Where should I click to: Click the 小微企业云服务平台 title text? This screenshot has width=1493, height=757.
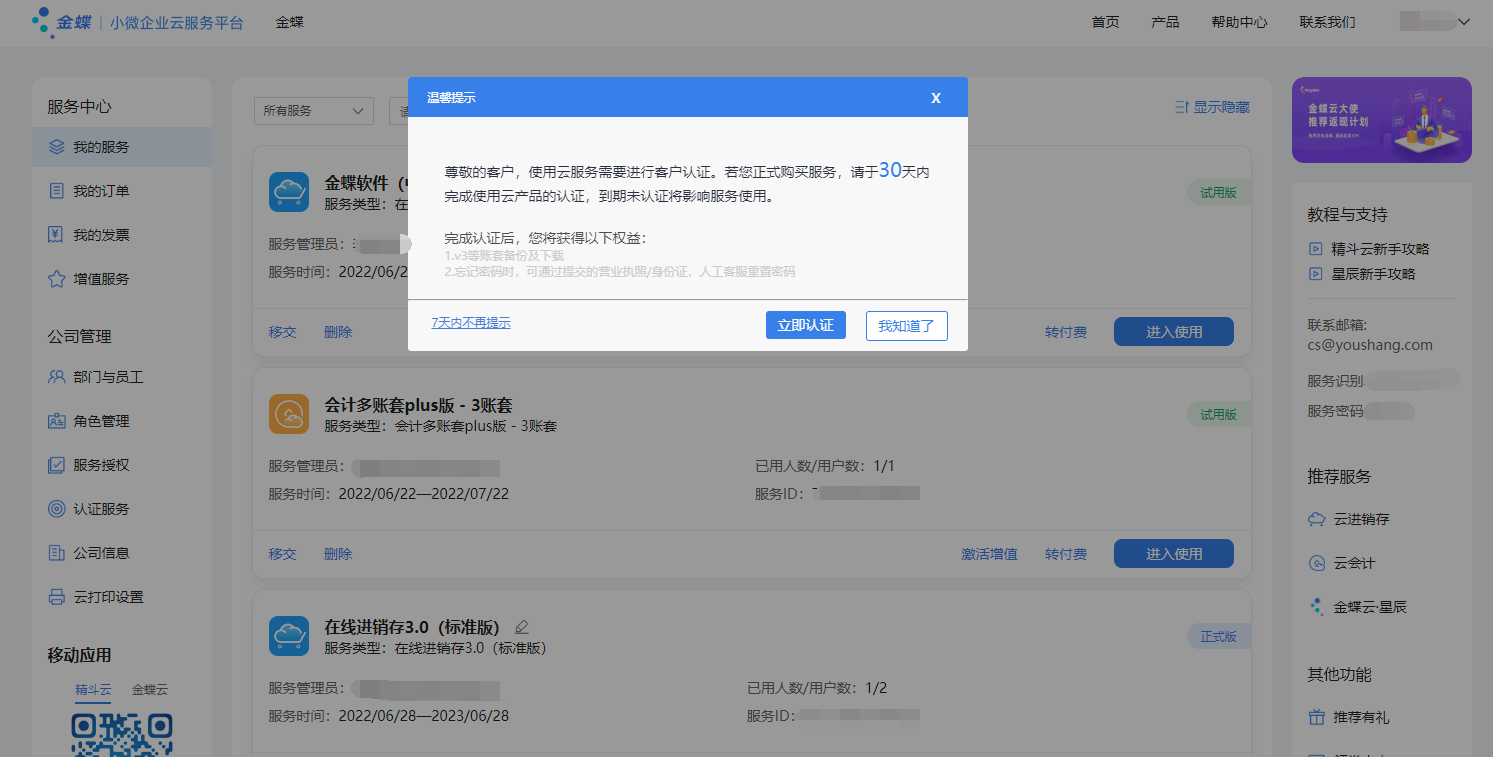pos(177,22)
